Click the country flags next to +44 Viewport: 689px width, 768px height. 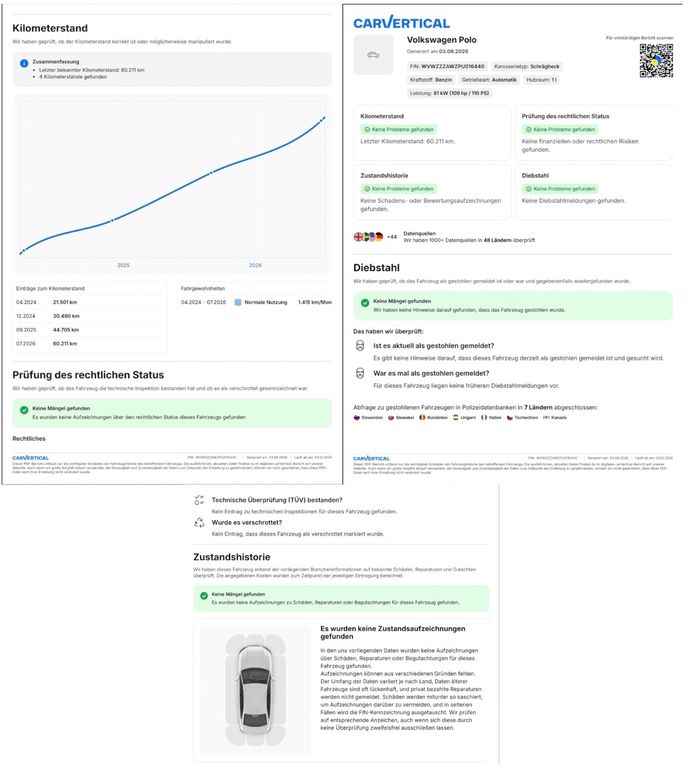(368, 237)
